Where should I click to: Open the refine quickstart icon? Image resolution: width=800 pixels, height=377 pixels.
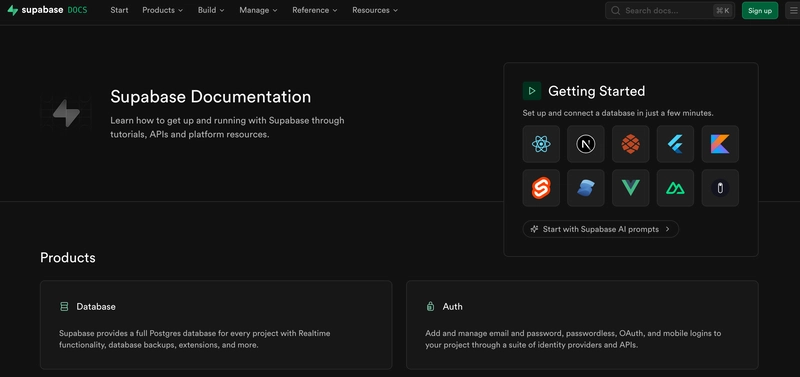coord(720,188)
